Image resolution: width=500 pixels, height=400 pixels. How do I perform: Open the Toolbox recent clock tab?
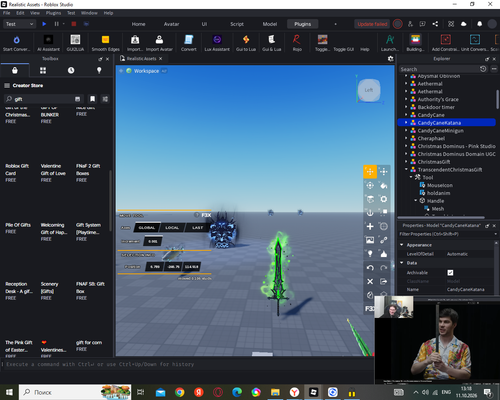[x=71, y=70]
